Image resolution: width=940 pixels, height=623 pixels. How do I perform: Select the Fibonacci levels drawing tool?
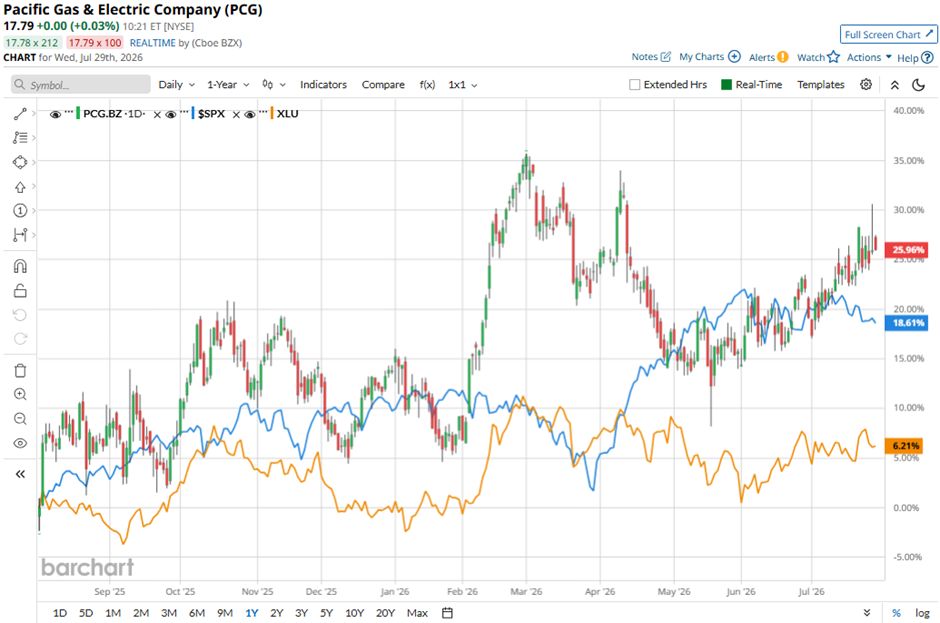coord(20,138)
